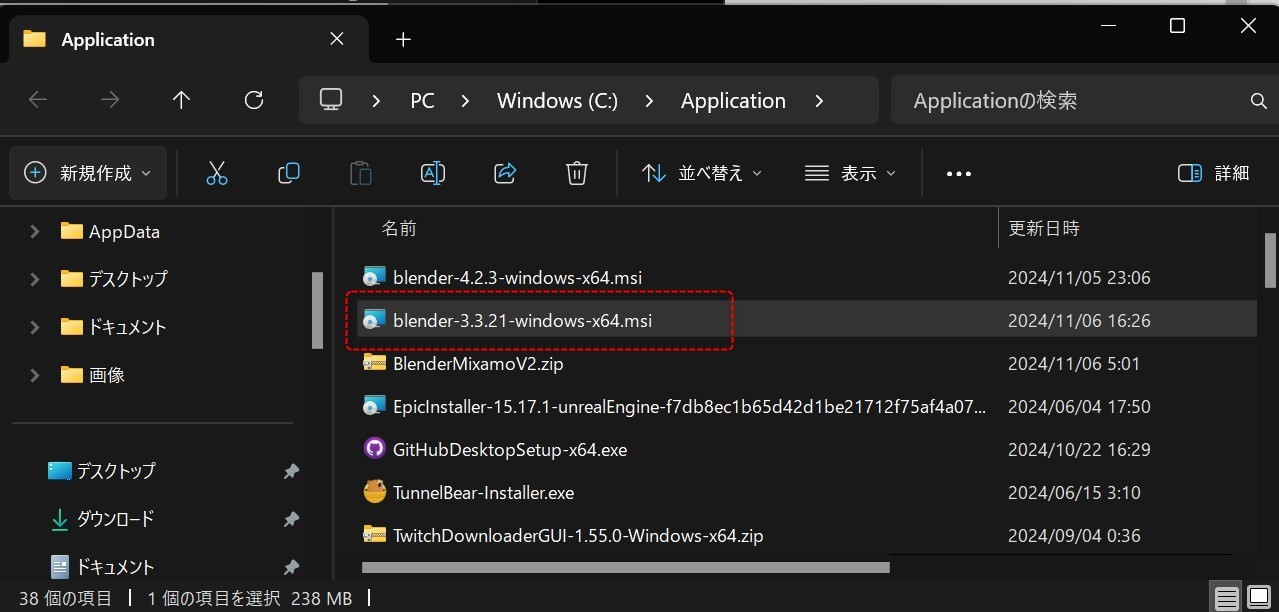Click chevron between PC and Windows (C:)
This screenshot has width=1279, height=612.
coord(466,101)
